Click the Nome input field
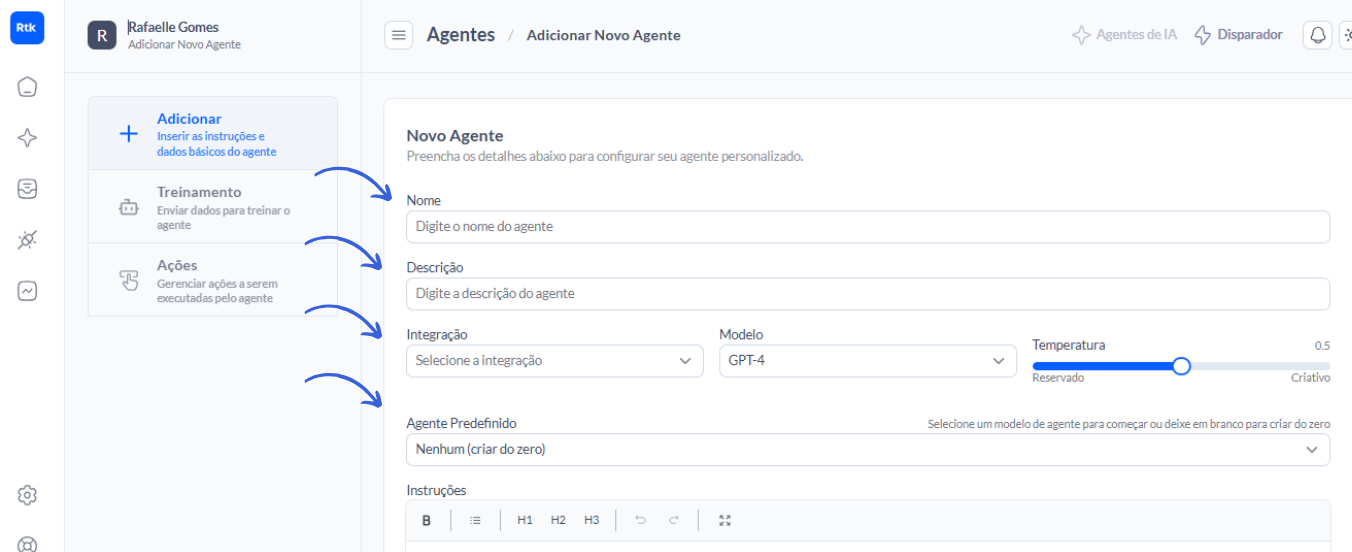 [x=867, y=227]
